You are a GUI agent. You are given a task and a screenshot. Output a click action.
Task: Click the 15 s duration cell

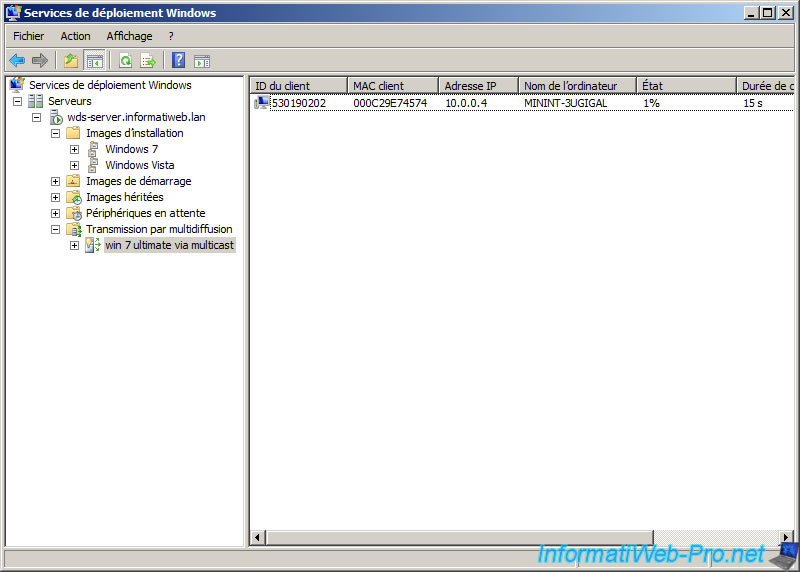pos(753,103)
